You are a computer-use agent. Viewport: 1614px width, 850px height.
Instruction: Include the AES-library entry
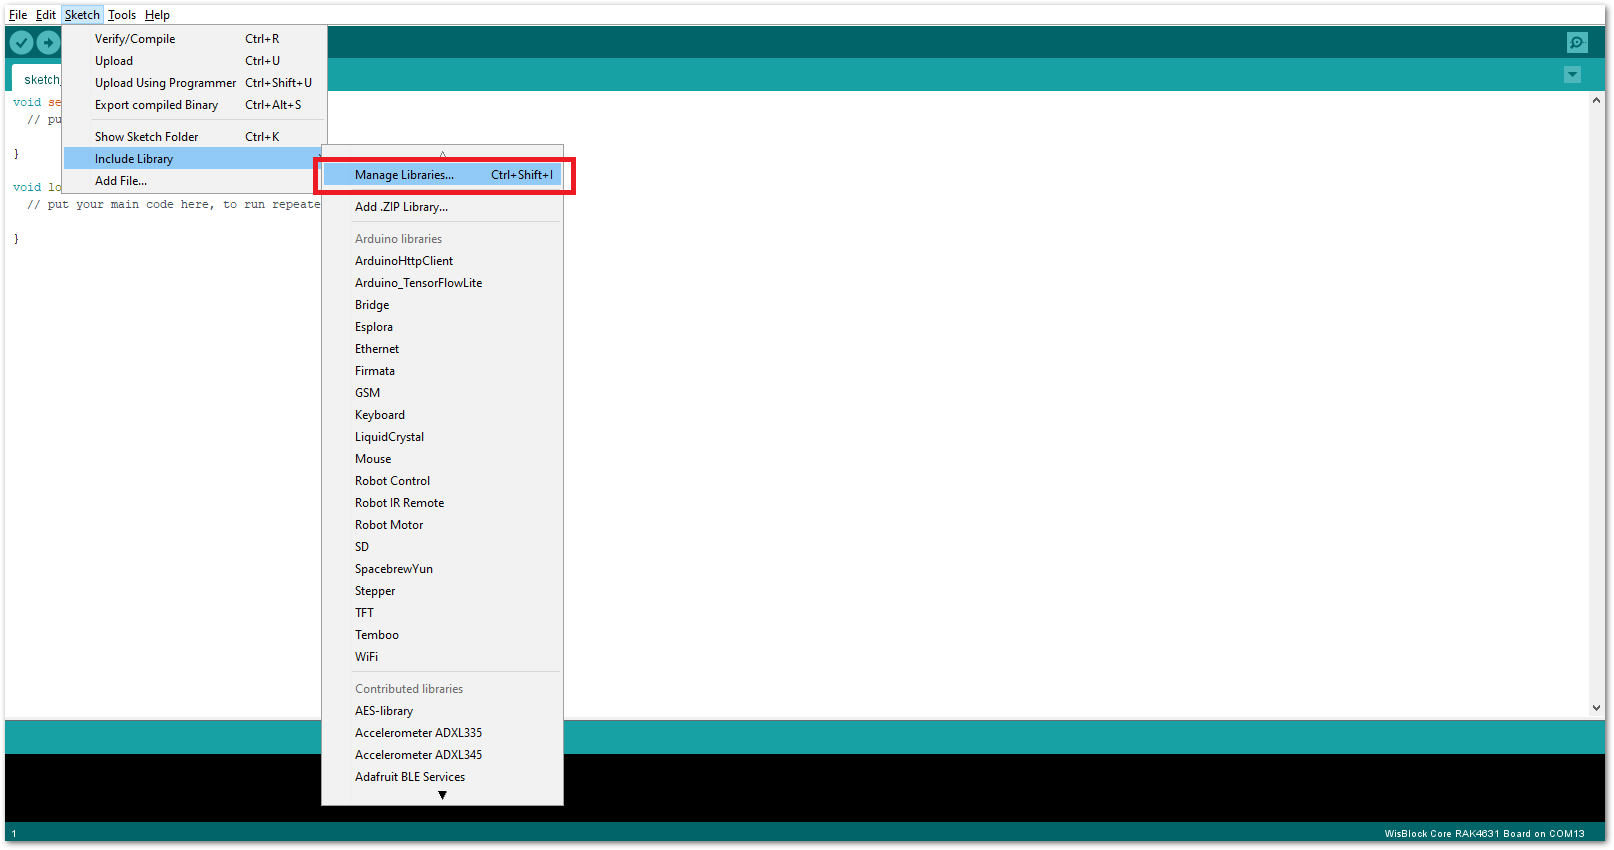(x=442, y=711)
